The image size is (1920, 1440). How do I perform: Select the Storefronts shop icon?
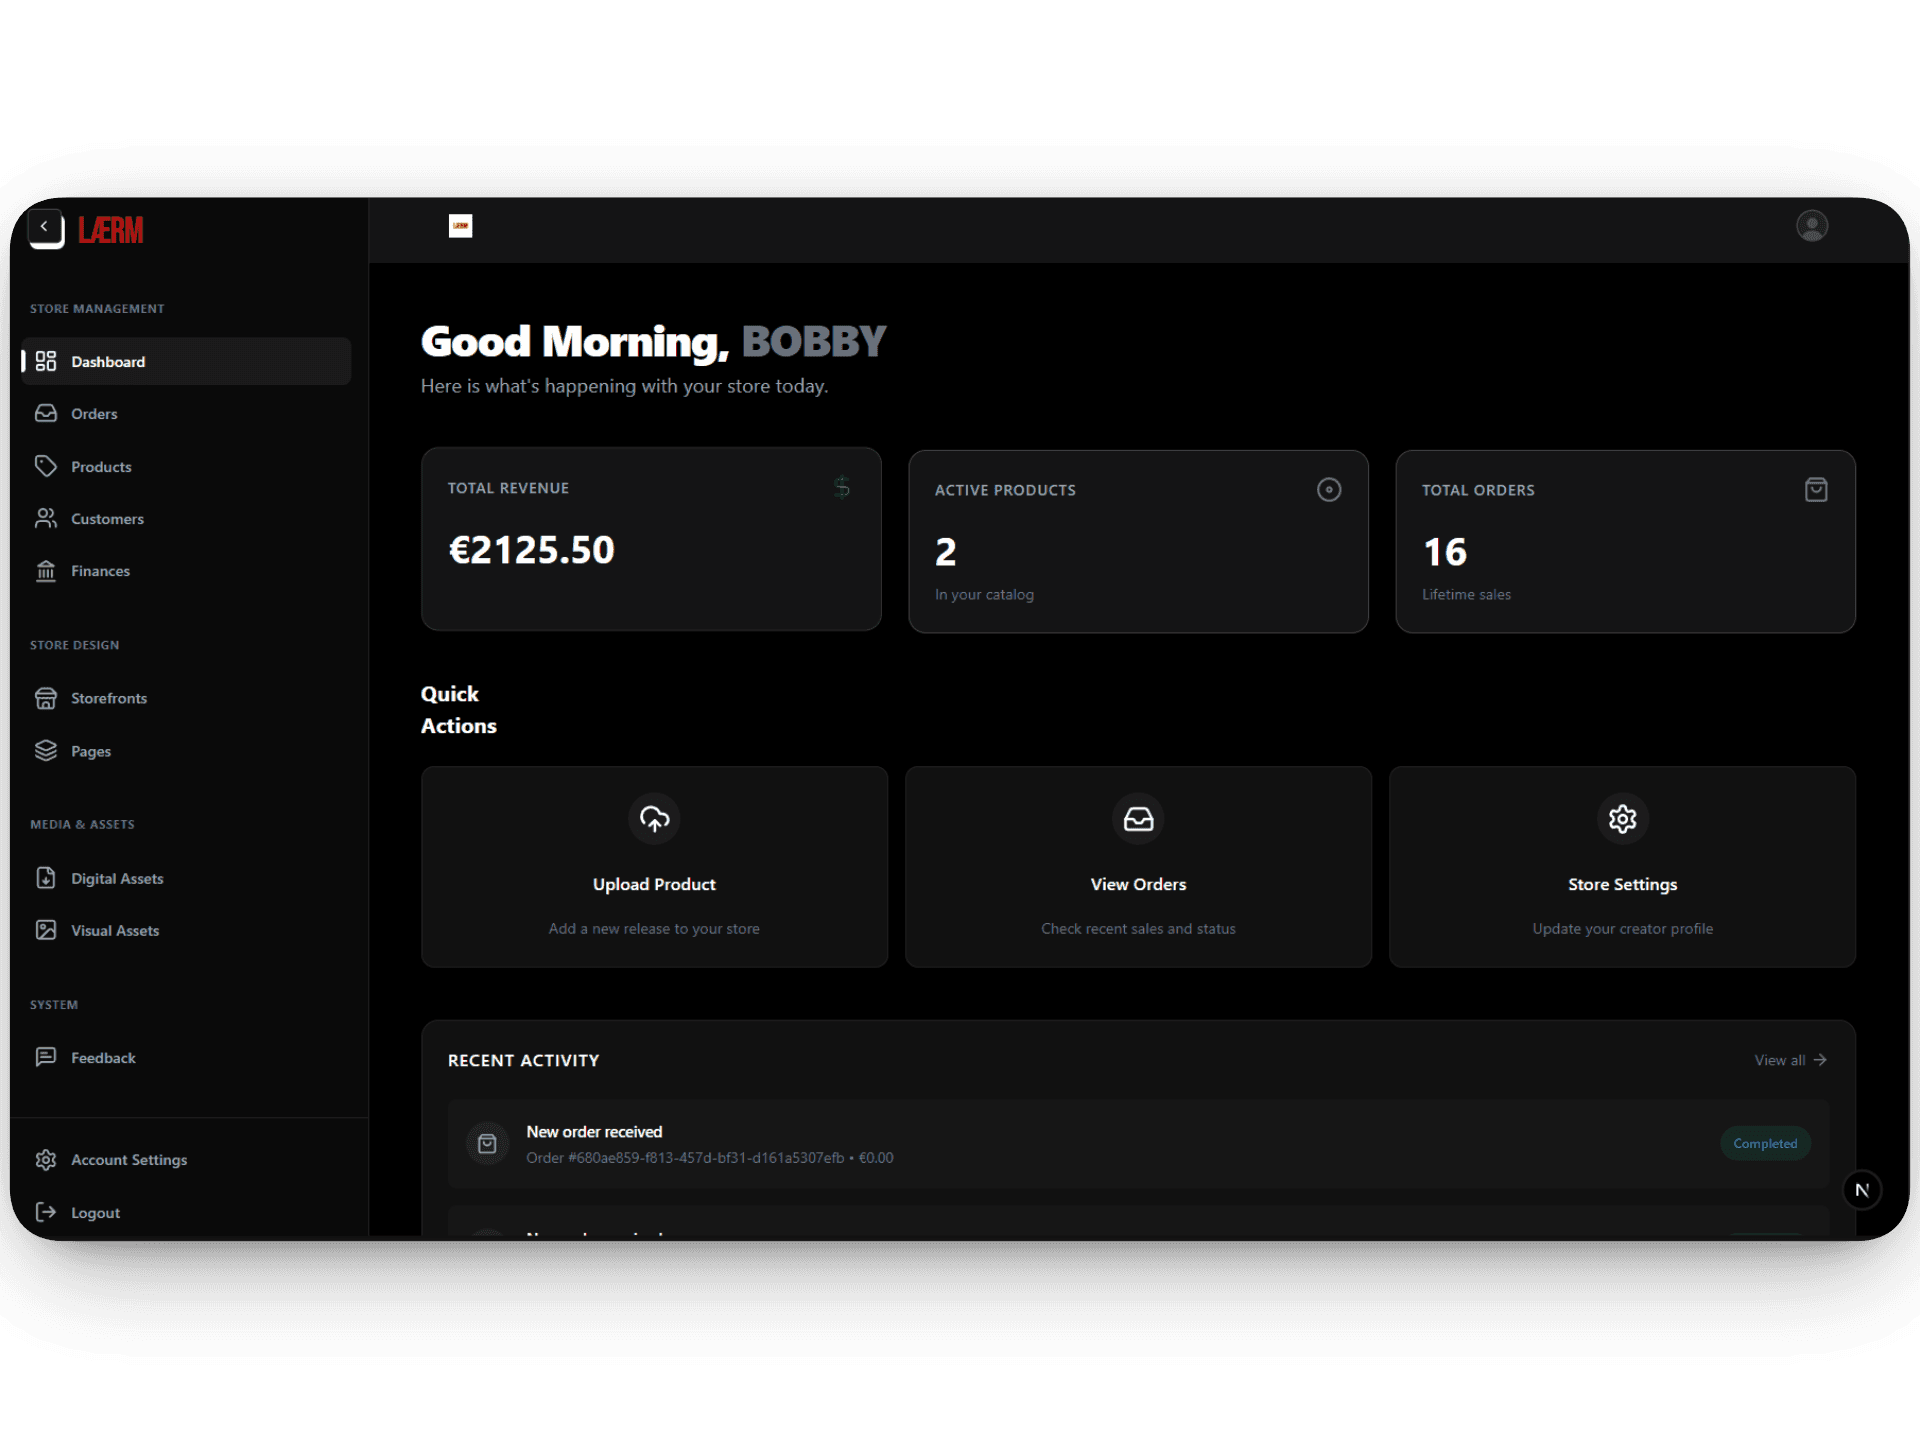pos(46,698)
